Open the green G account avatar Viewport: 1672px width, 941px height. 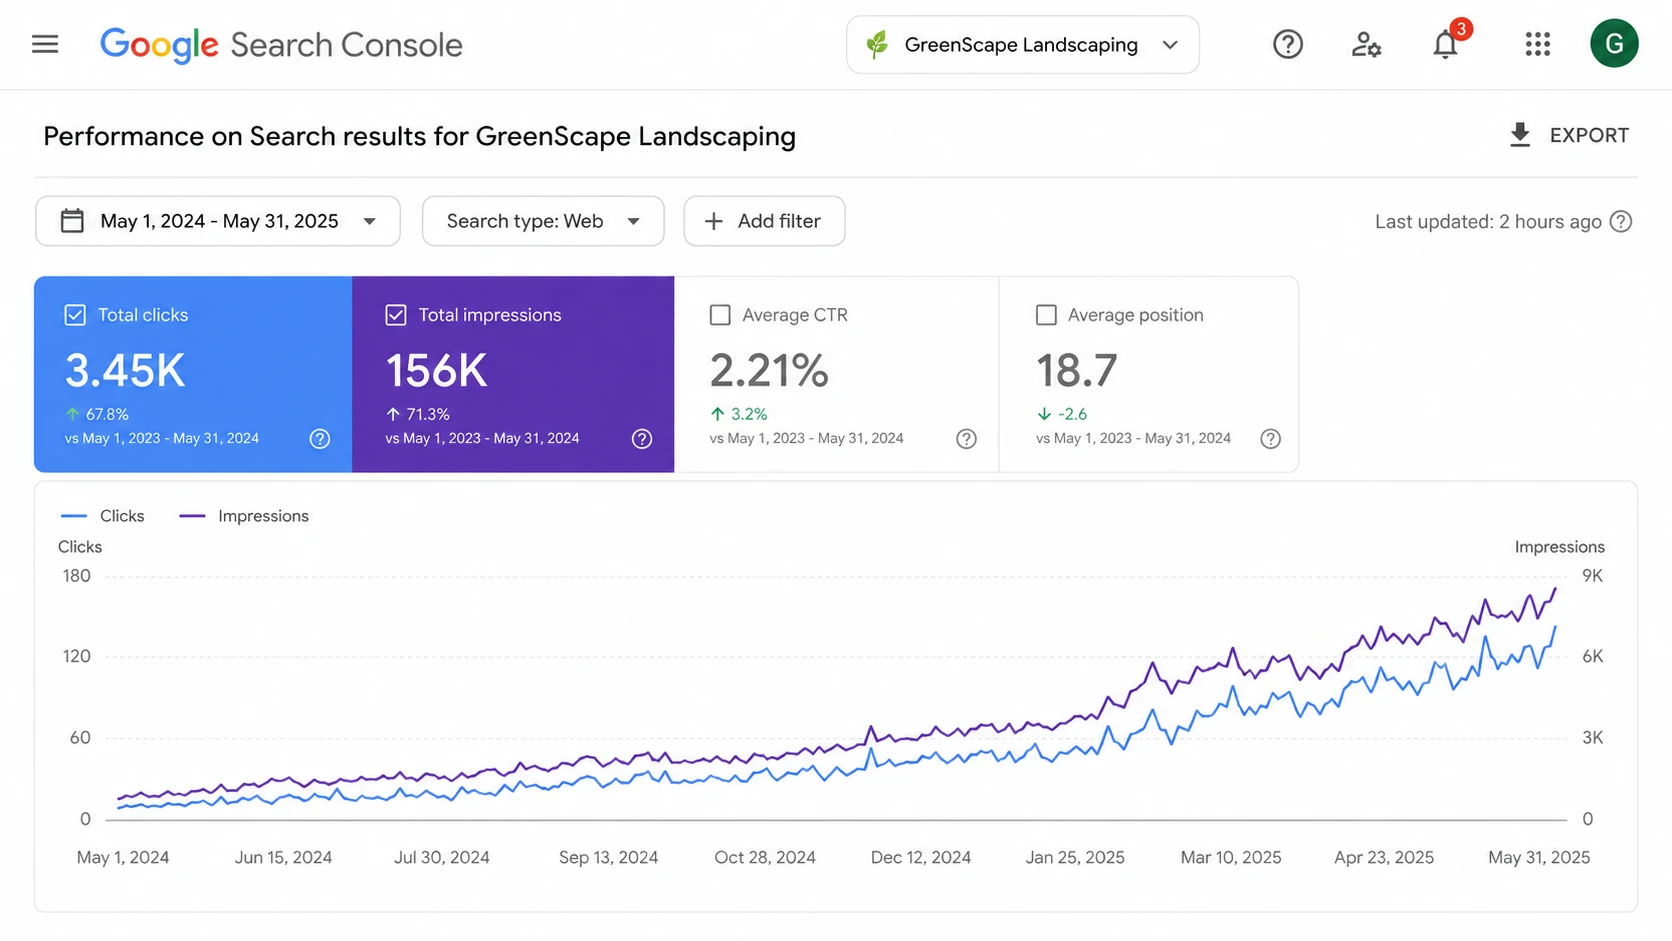tap(1614, 43)
